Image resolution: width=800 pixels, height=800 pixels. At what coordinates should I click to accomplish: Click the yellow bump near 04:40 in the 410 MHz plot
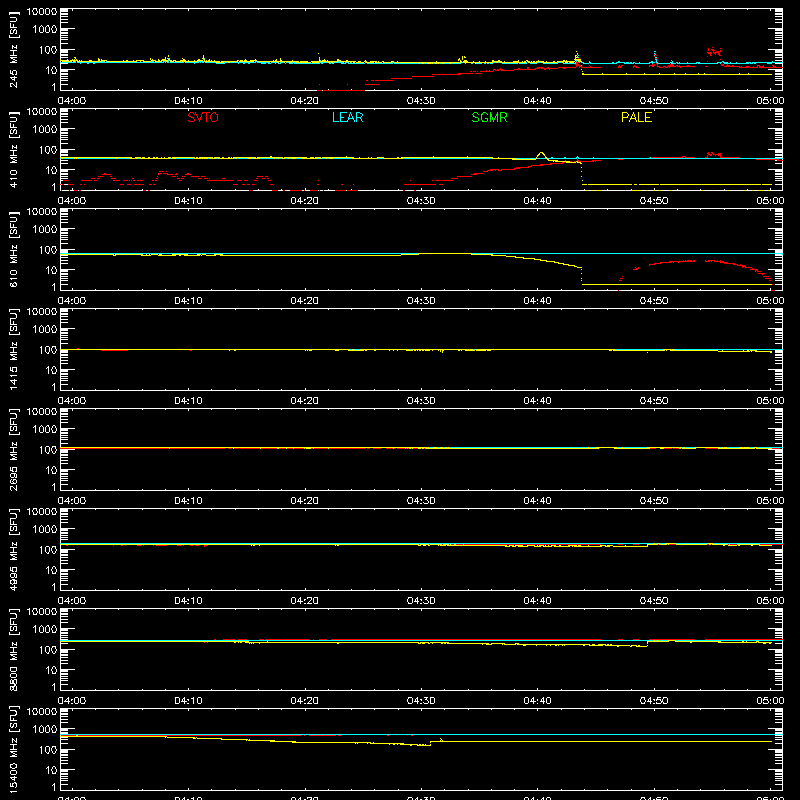541,155
